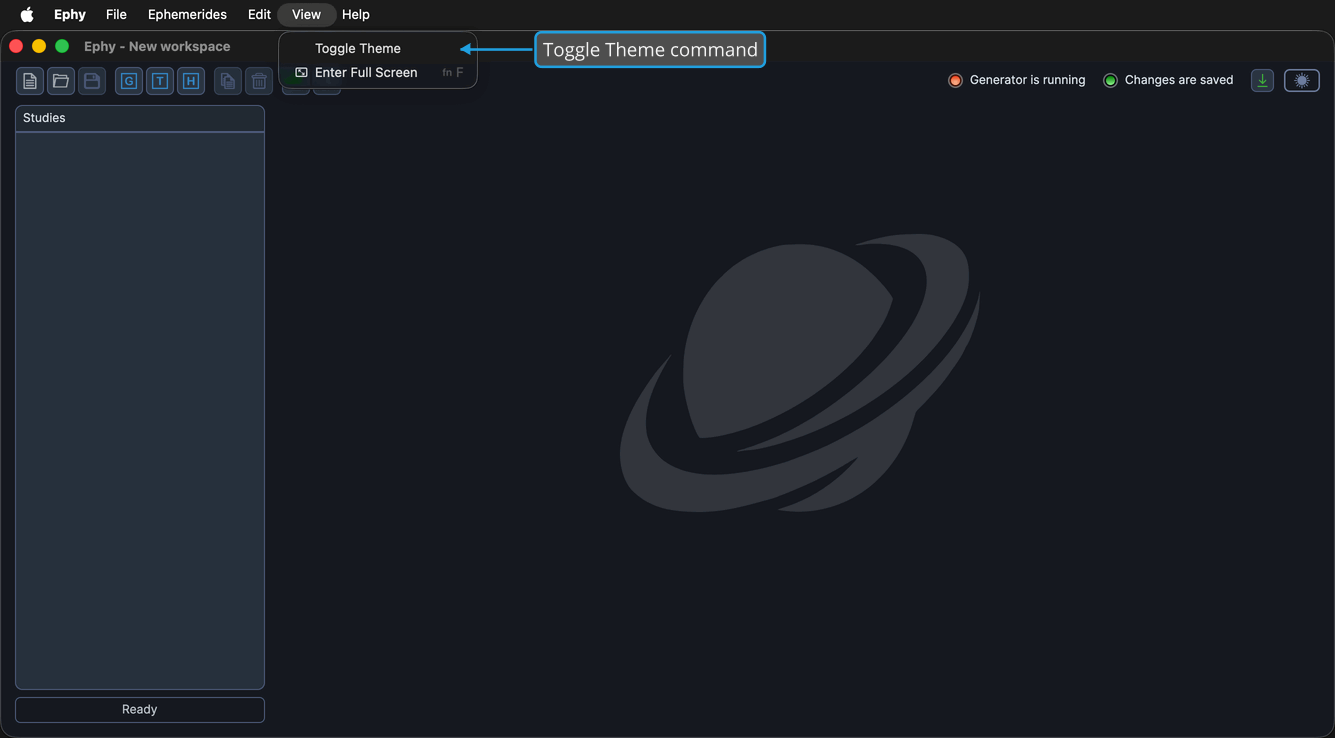Open the Ephemerides menu
The image size is (1335, 738).
point(187,14)
